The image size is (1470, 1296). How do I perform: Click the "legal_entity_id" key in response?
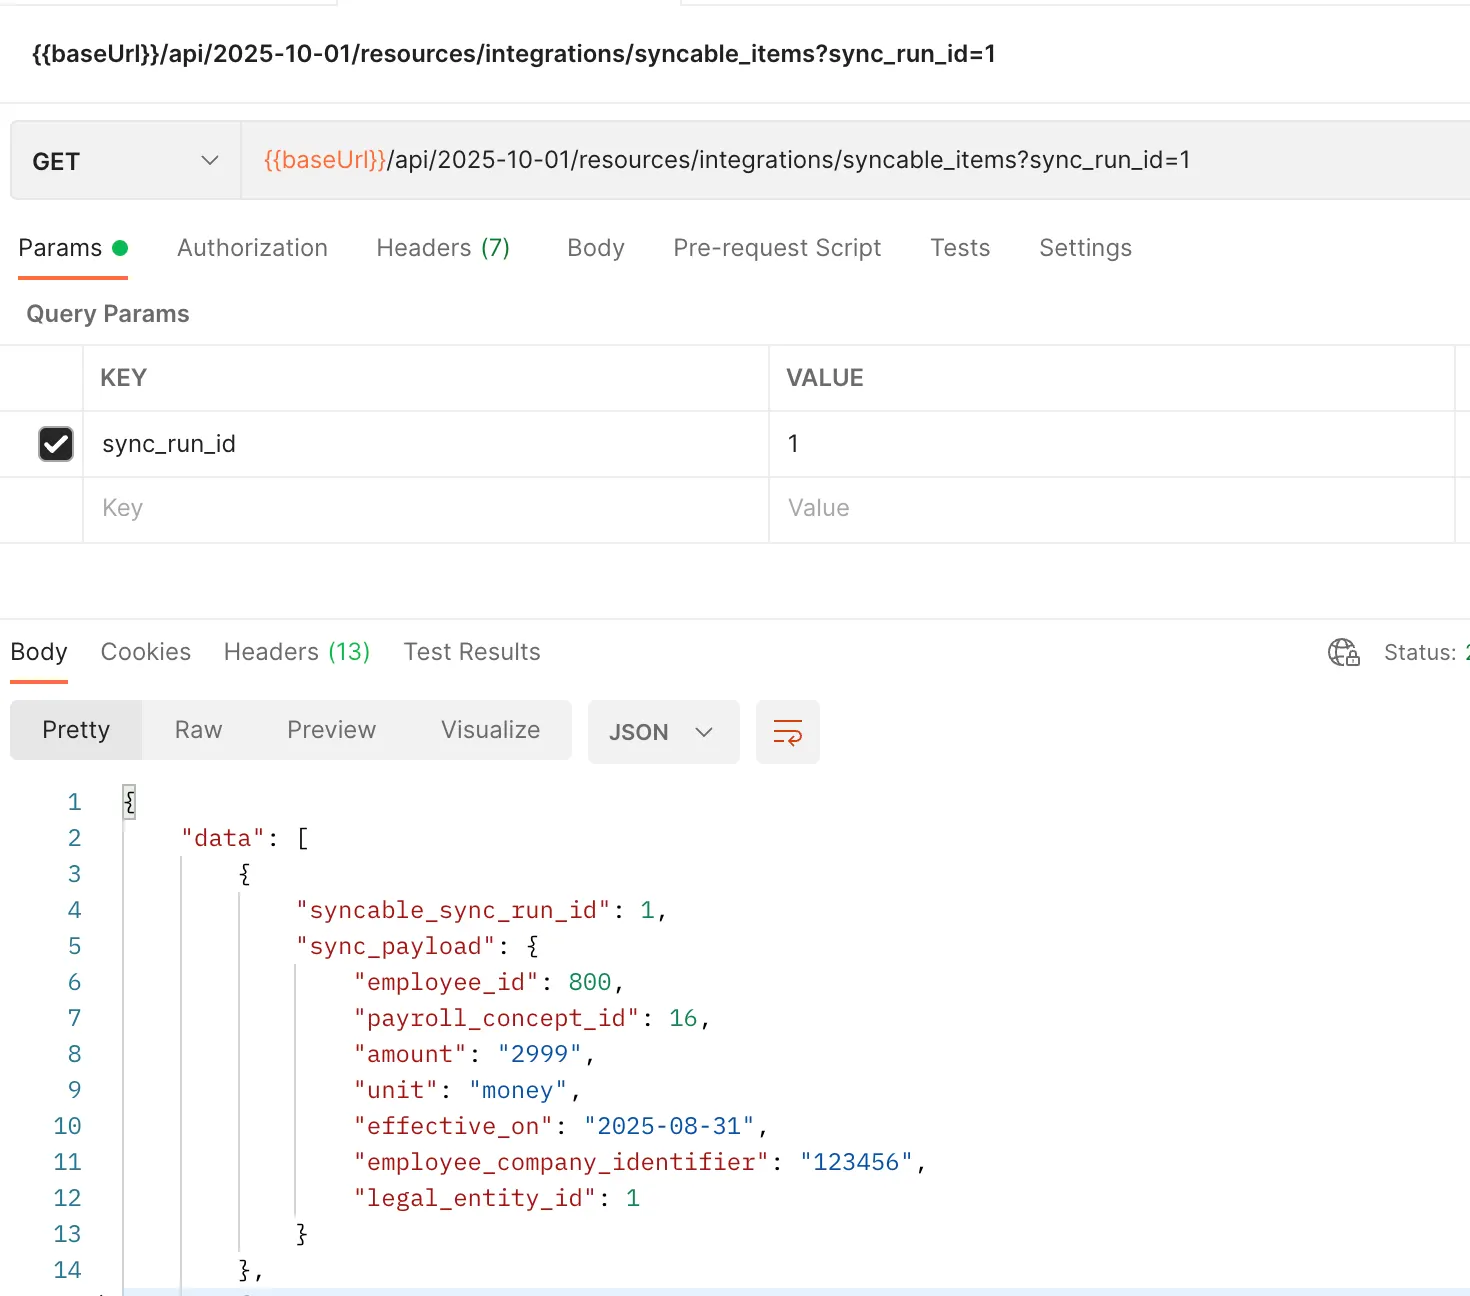pos(475,1198)
